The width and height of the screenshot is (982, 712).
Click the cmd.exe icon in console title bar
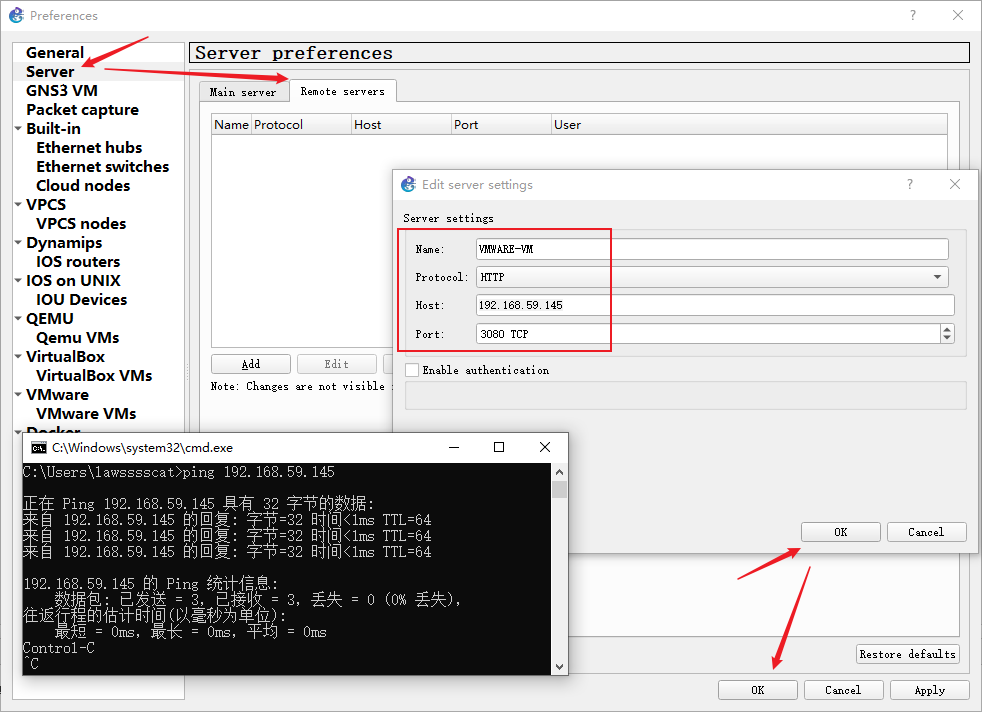pos(39,448)
